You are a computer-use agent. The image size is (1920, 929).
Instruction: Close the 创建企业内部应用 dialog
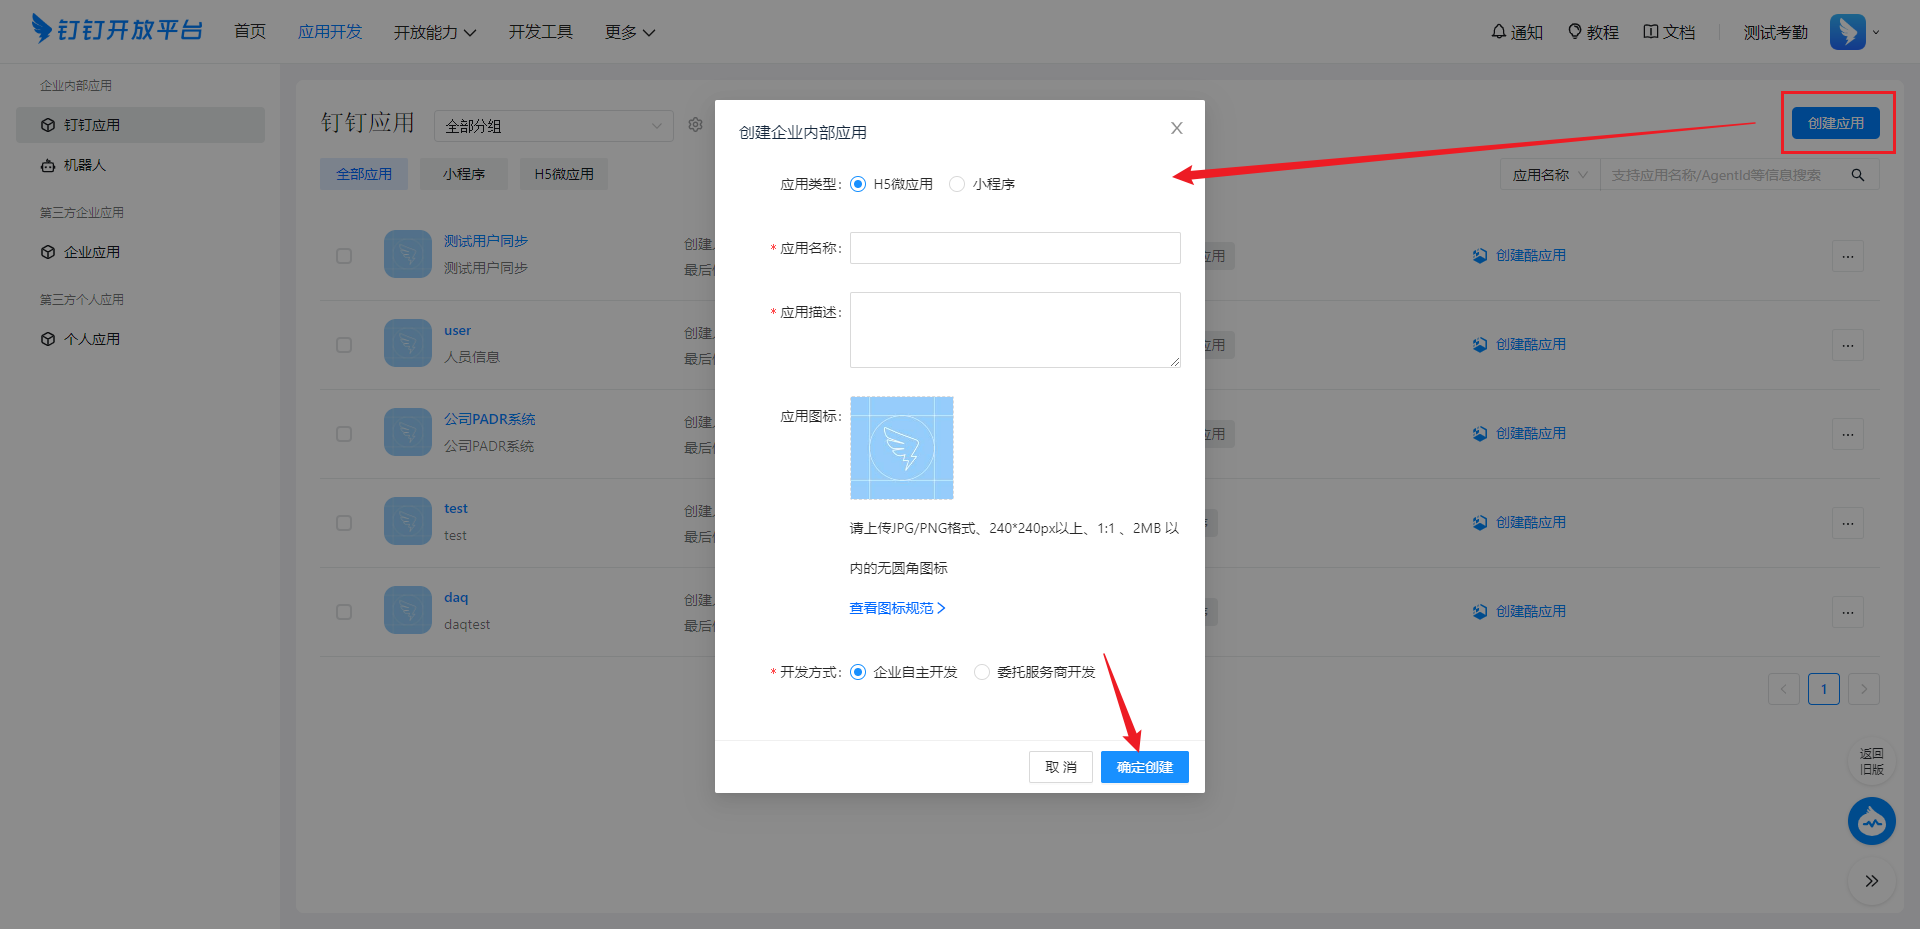click(x=1176, y=128)
